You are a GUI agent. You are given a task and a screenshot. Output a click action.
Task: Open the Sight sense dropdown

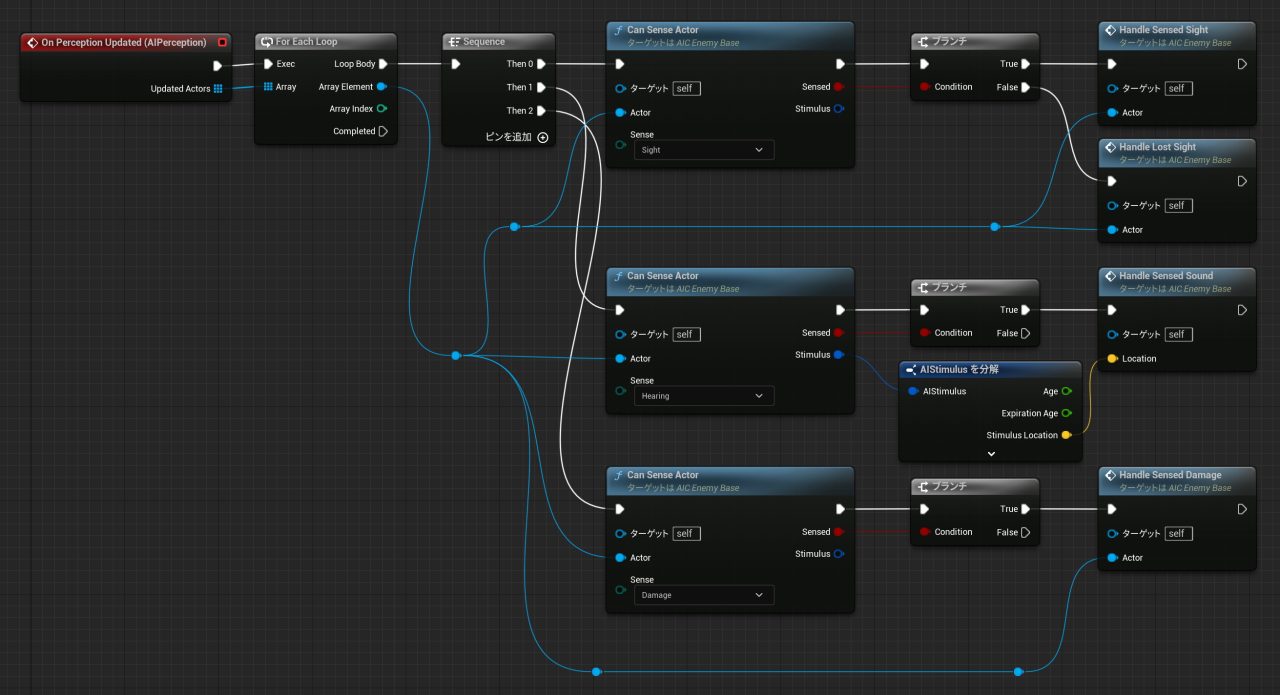[x=704, y=150]
